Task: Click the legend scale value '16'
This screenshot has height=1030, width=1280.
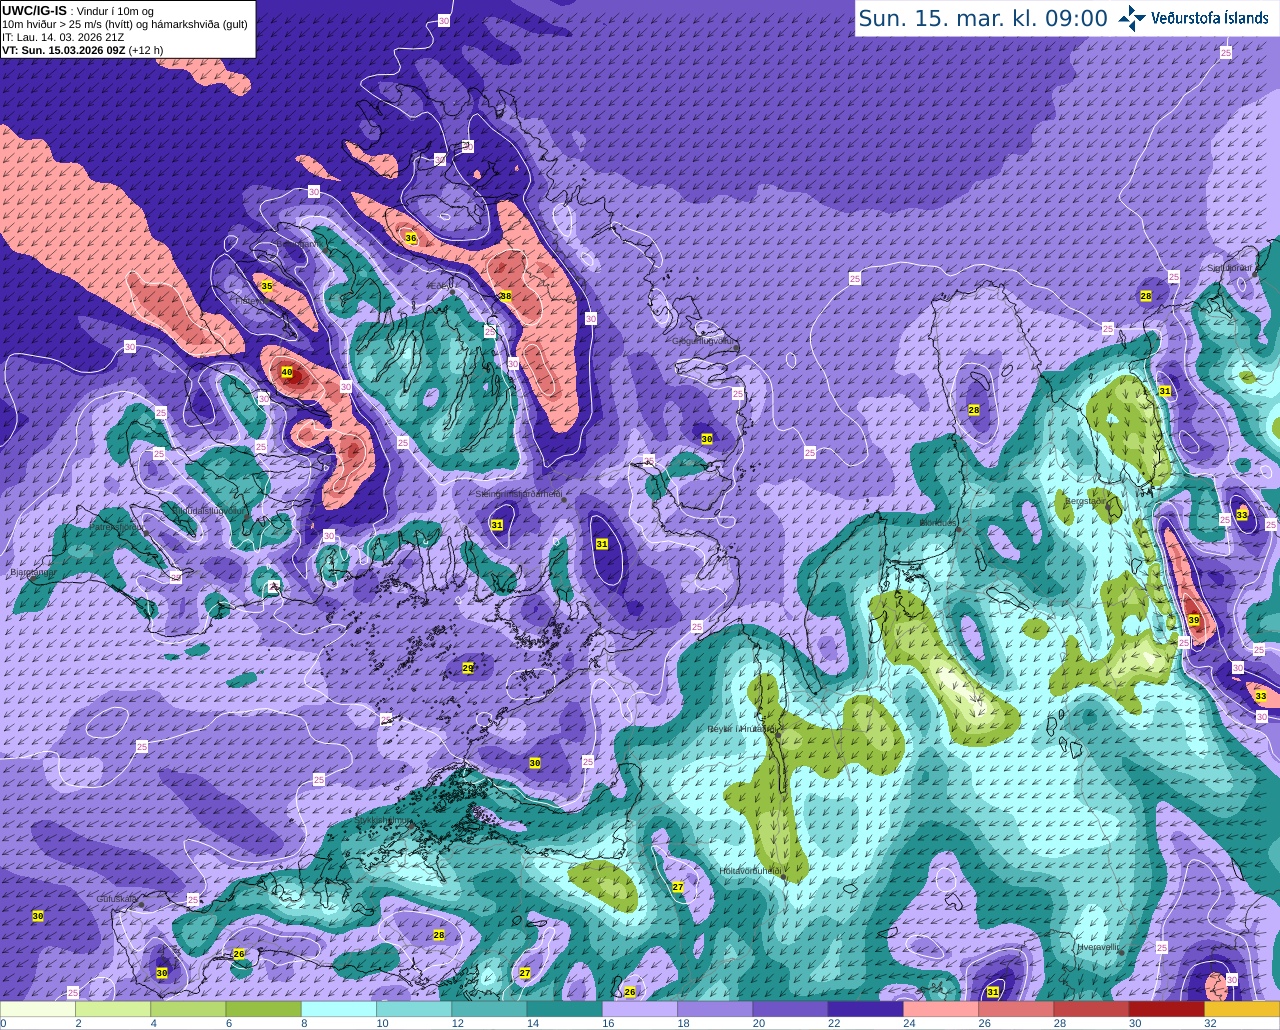Action: click(x=608, y=1024)
